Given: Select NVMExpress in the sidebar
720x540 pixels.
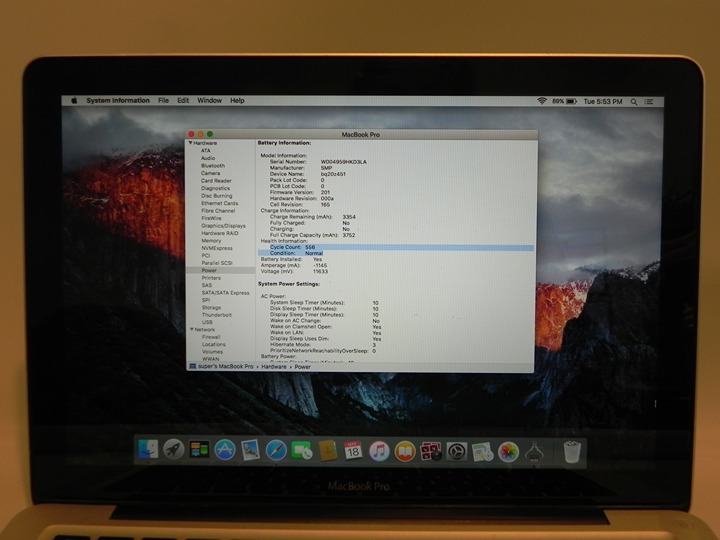Looking at the screenshot, I should coord(217,248).
